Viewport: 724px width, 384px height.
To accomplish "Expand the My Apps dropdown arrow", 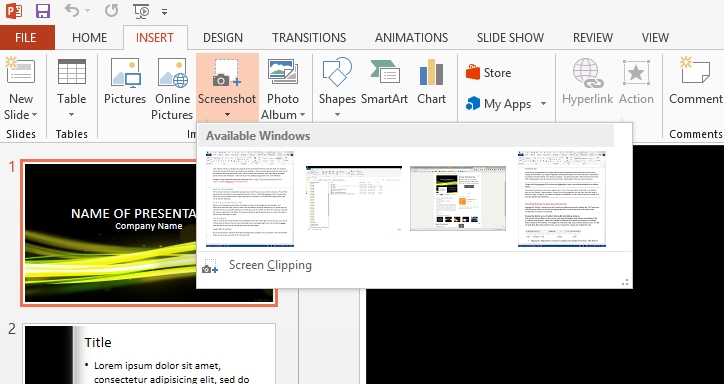I will 543,103.
